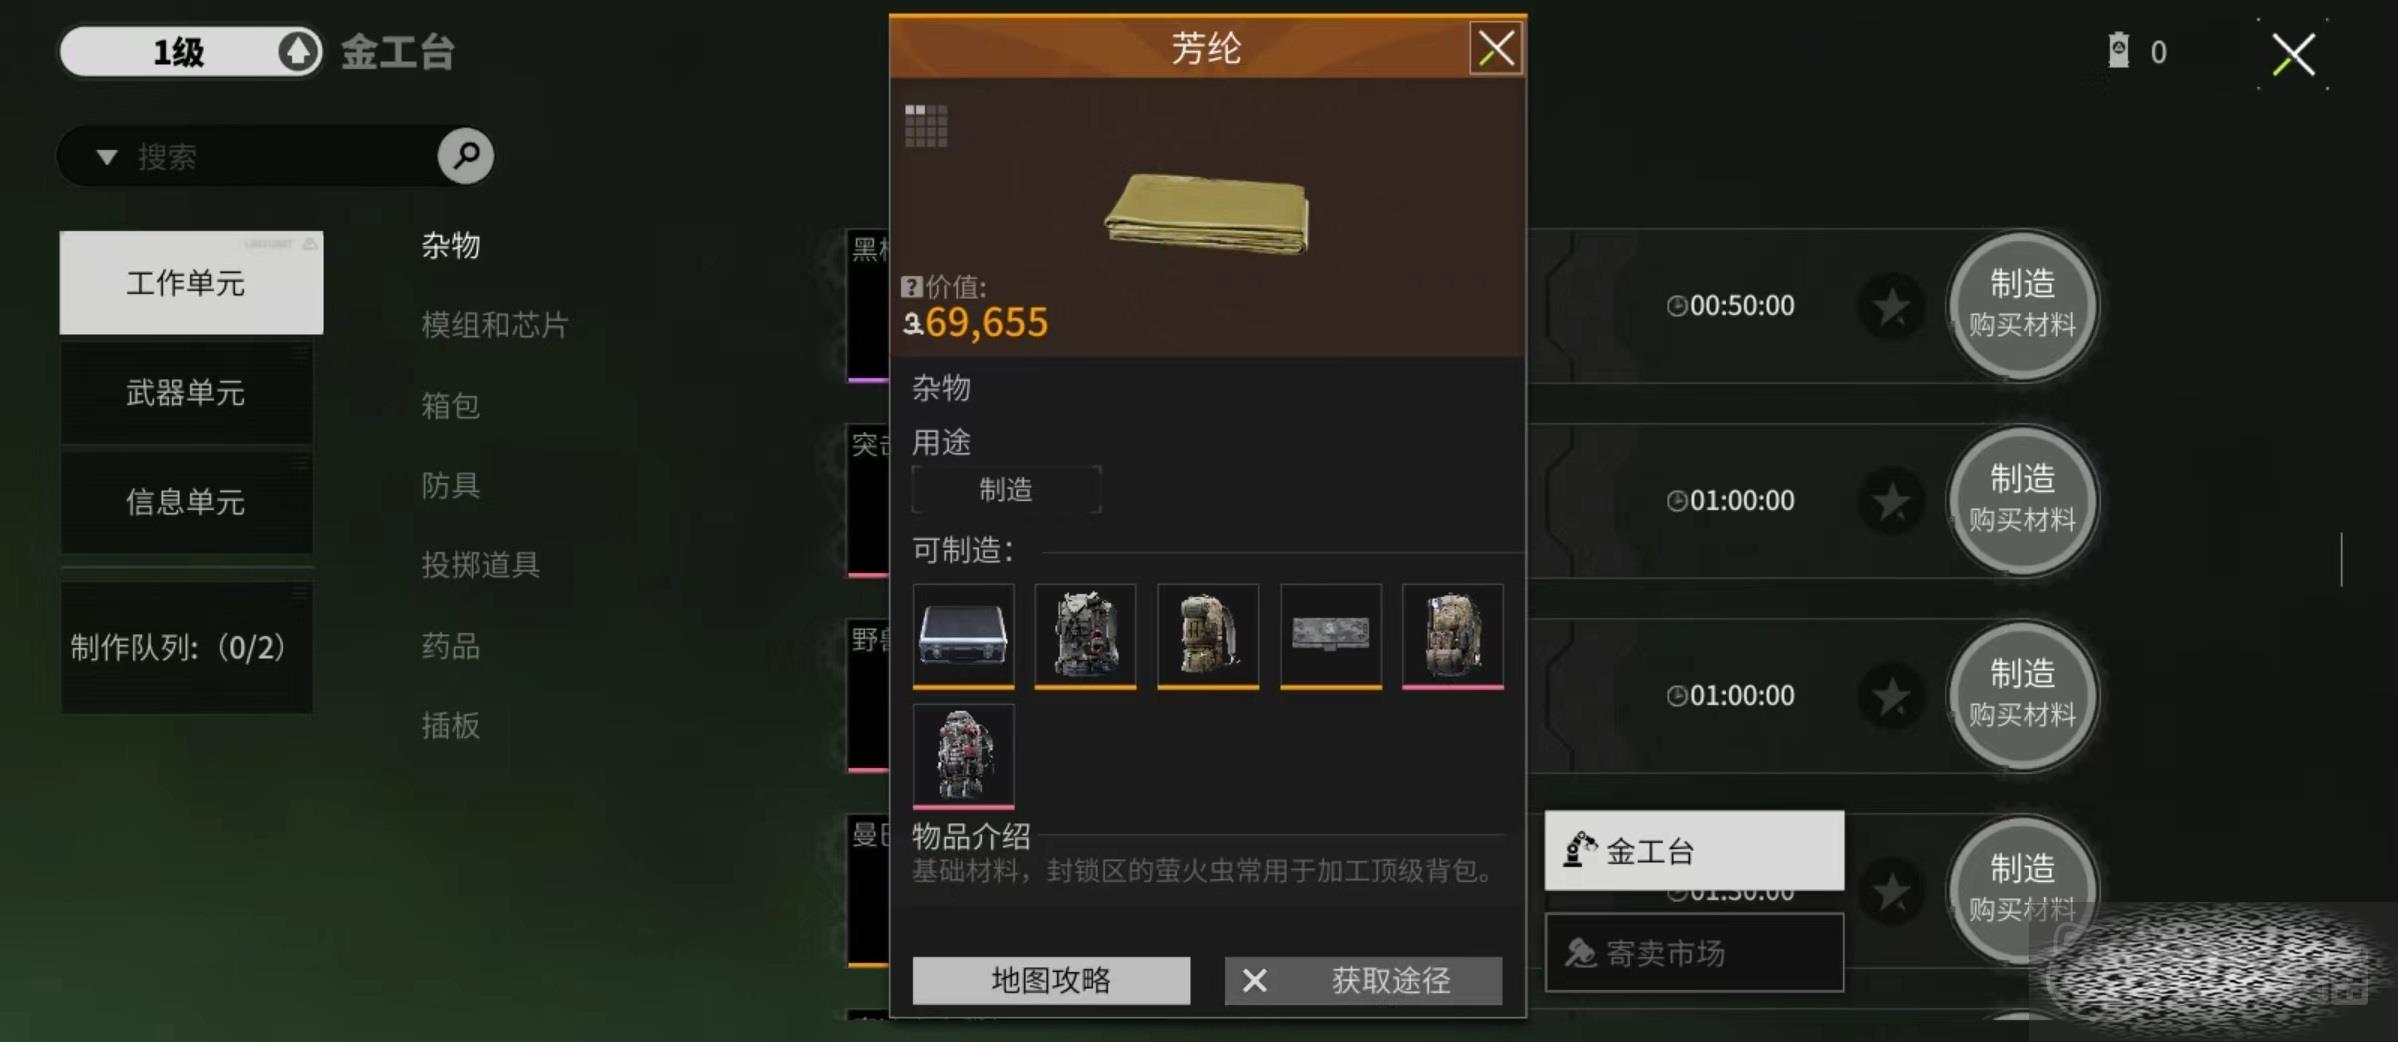Toggle favorite star for 00:50:00 recipe
This screenshot has height=1042, width=2398.
(1891, 306)
